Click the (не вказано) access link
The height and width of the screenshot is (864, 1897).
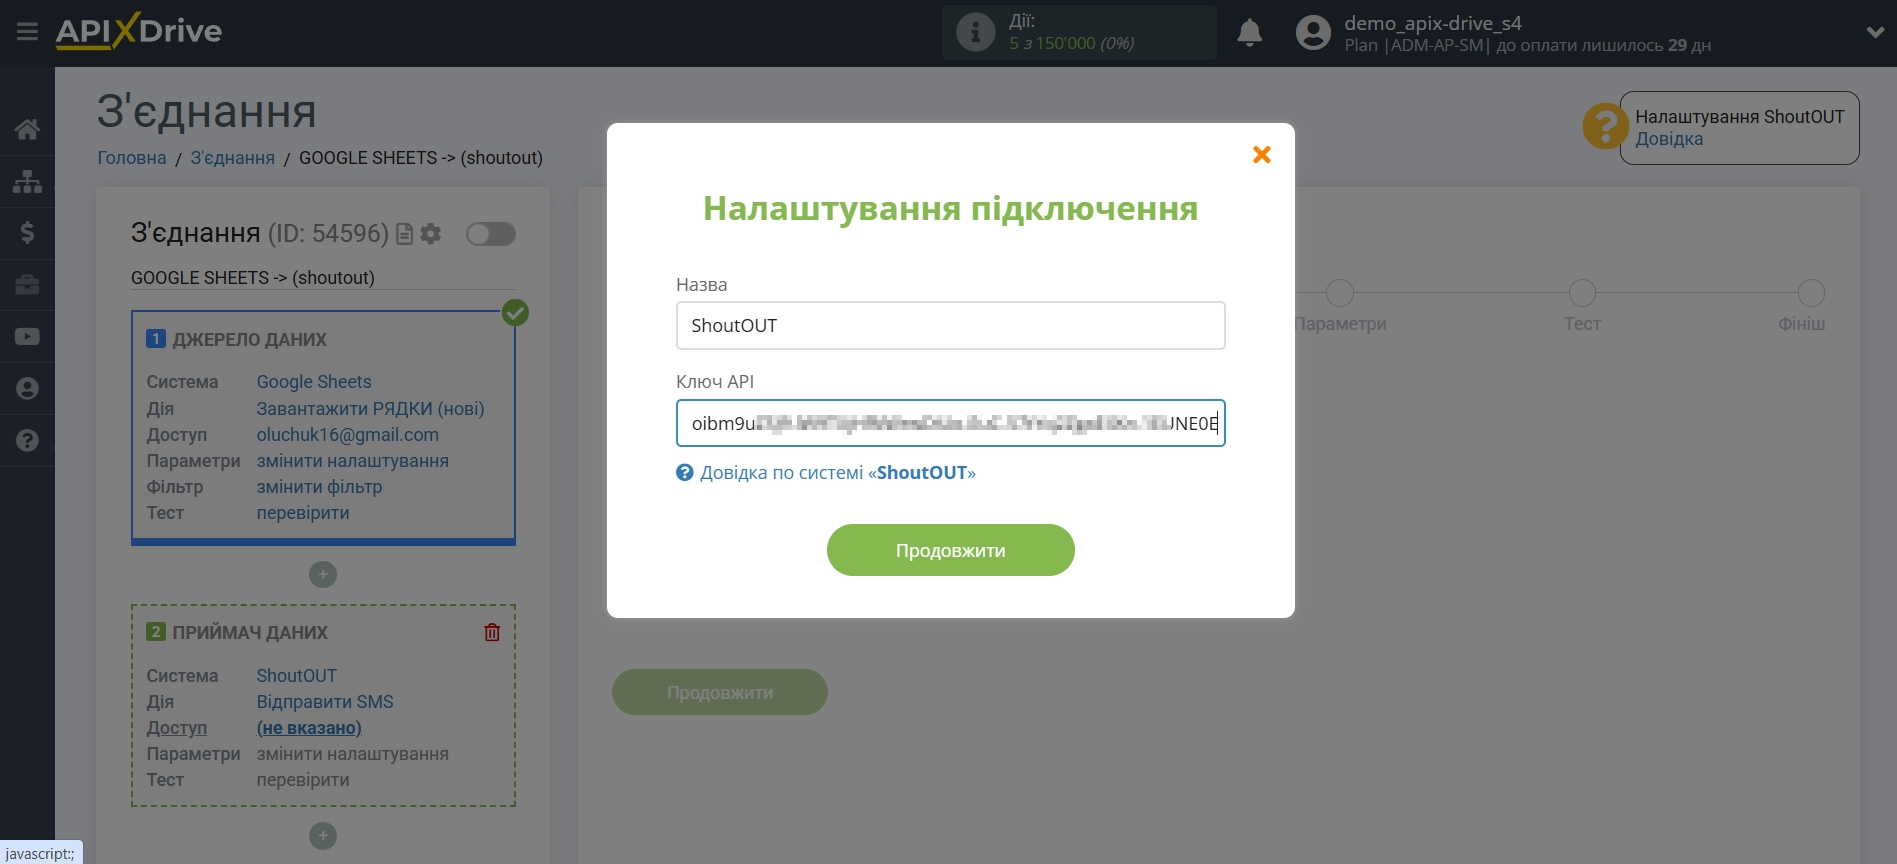tap(309, 728)
